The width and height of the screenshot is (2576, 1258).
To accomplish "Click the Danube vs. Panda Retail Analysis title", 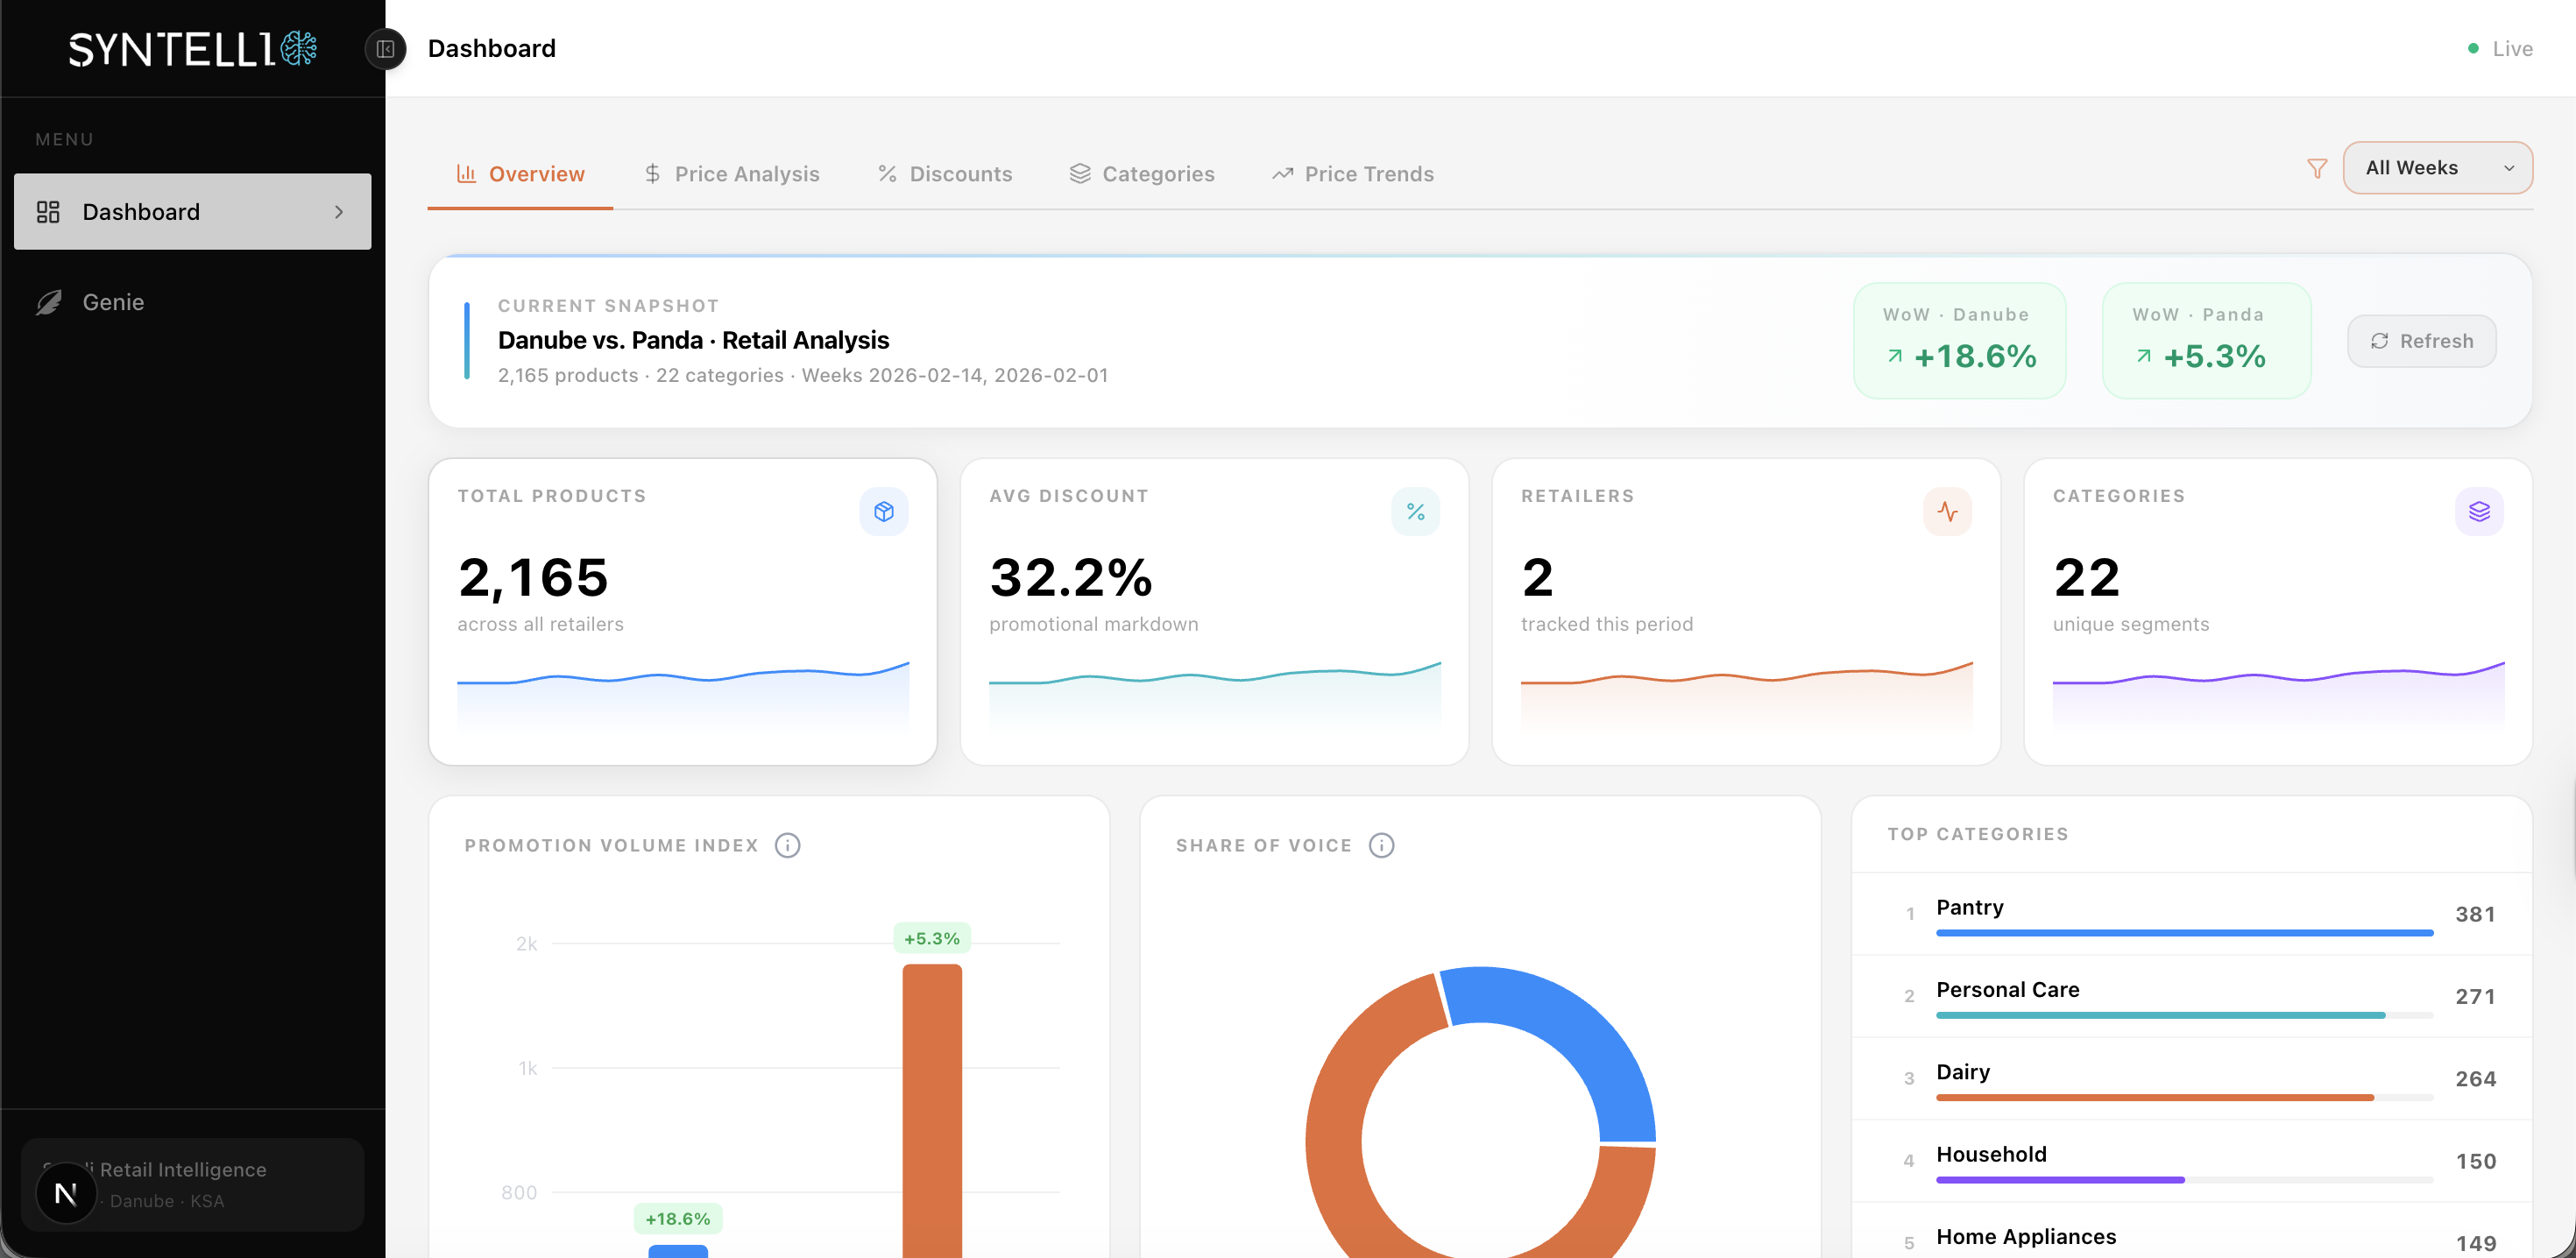I will (693, 340).
